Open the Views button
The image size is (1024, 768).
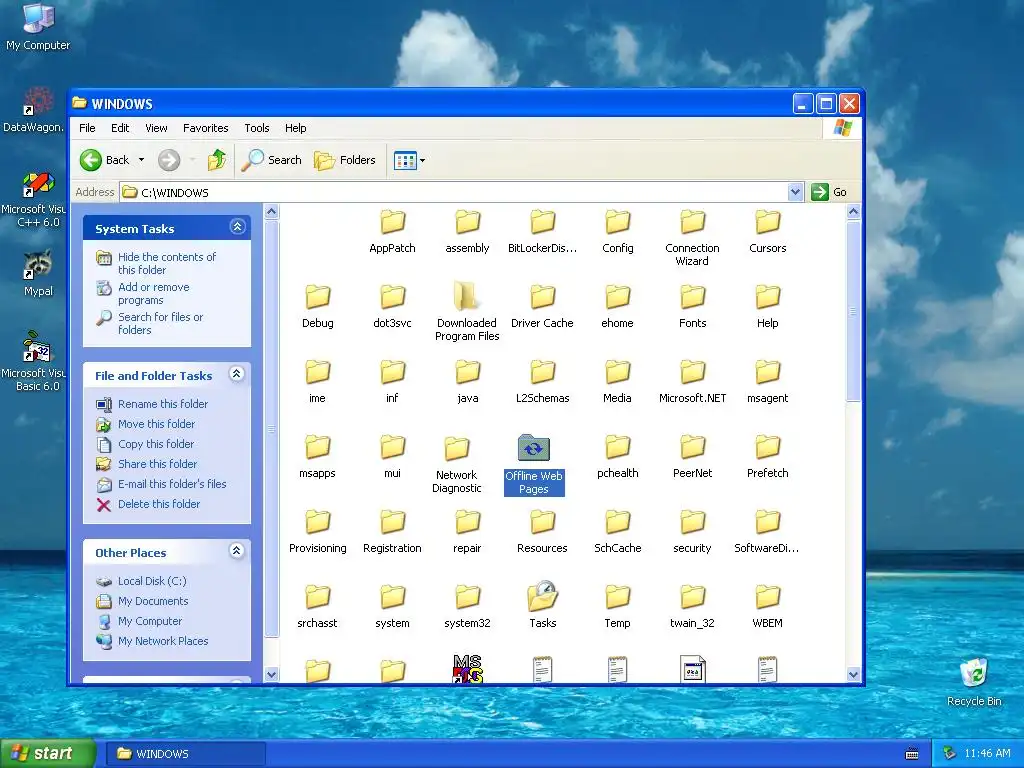point(405,160)
